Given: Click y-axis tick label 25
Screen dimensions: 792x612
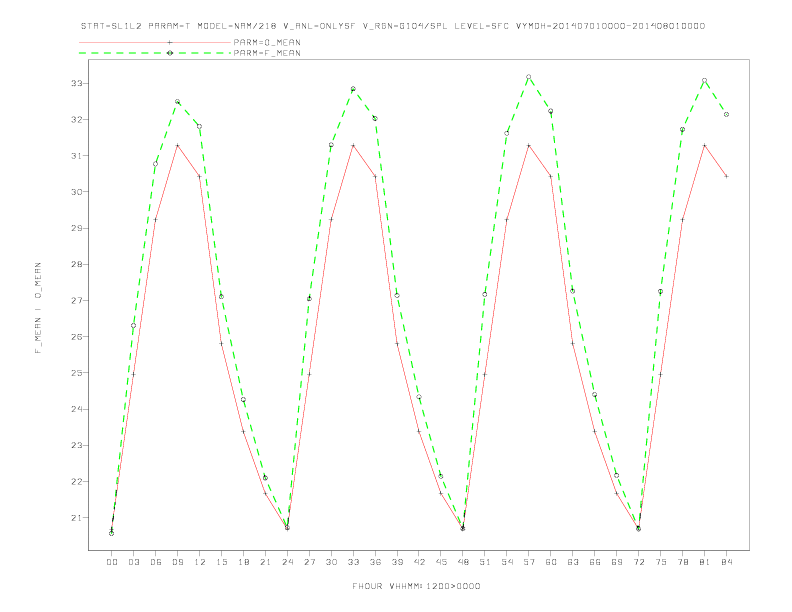Looking at the screenshot, I should (x=77, y=373).
